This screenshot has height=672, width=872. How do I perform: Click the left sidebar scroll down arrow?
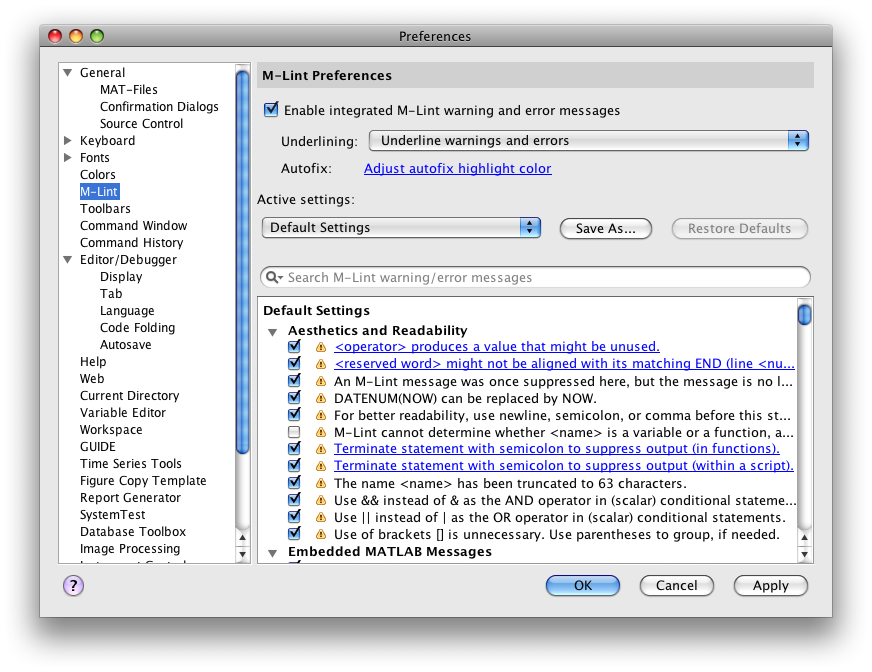point(242,553)
